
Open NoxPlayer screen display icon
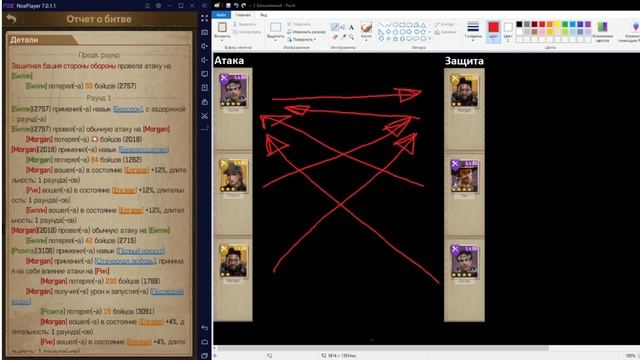tap(204, 74)
